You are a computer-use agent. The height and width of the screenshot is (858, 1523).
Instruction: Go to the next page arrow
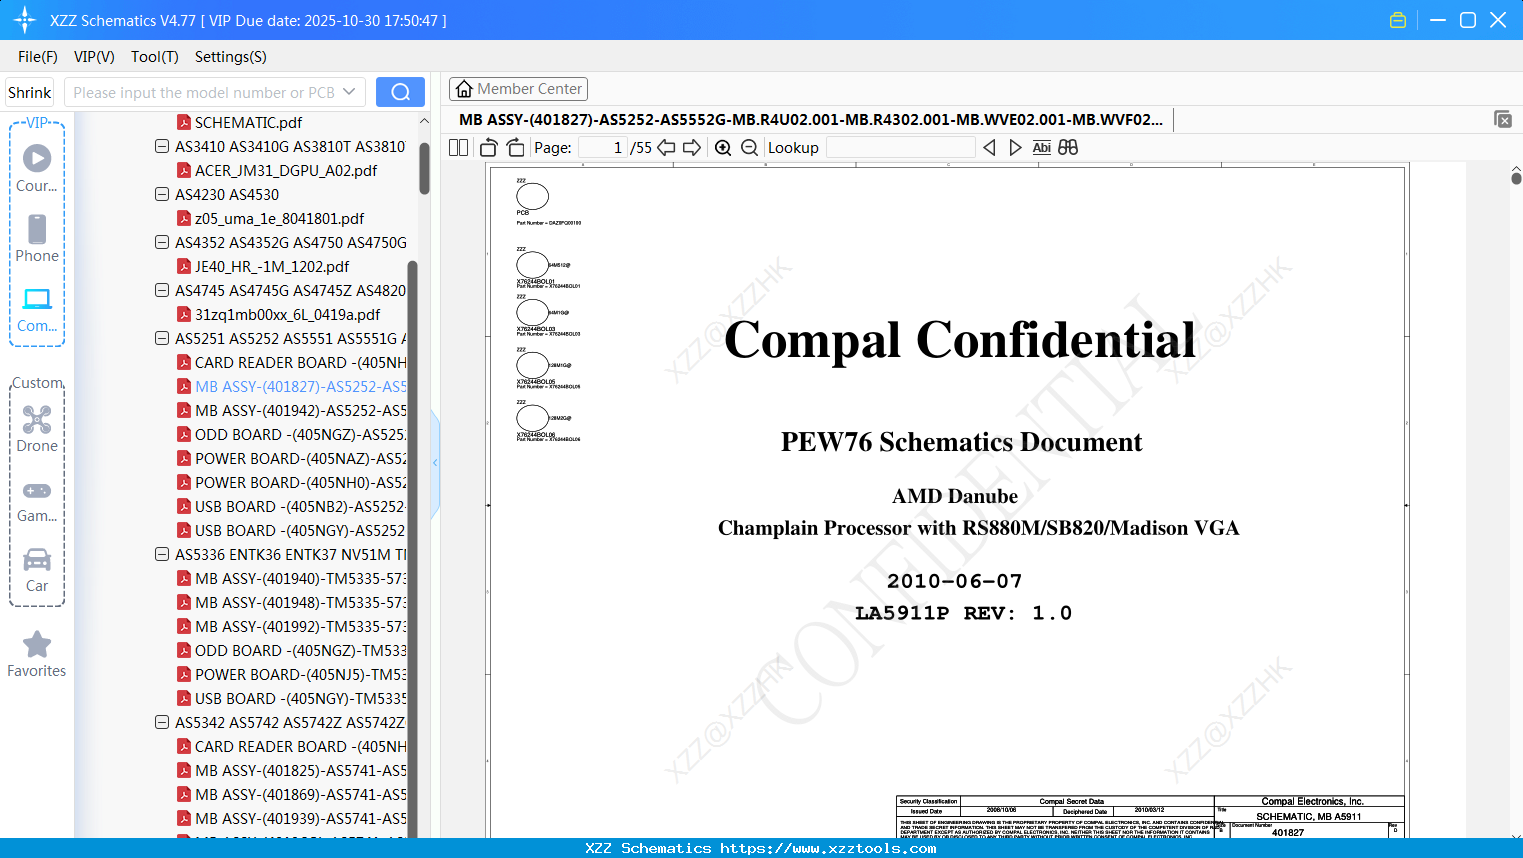692,148
